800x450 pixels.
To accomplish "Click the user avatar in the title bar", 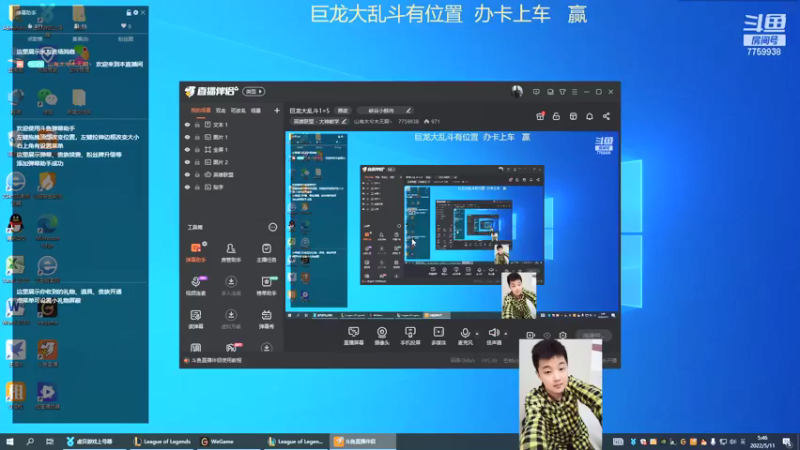I will point(517,92).
